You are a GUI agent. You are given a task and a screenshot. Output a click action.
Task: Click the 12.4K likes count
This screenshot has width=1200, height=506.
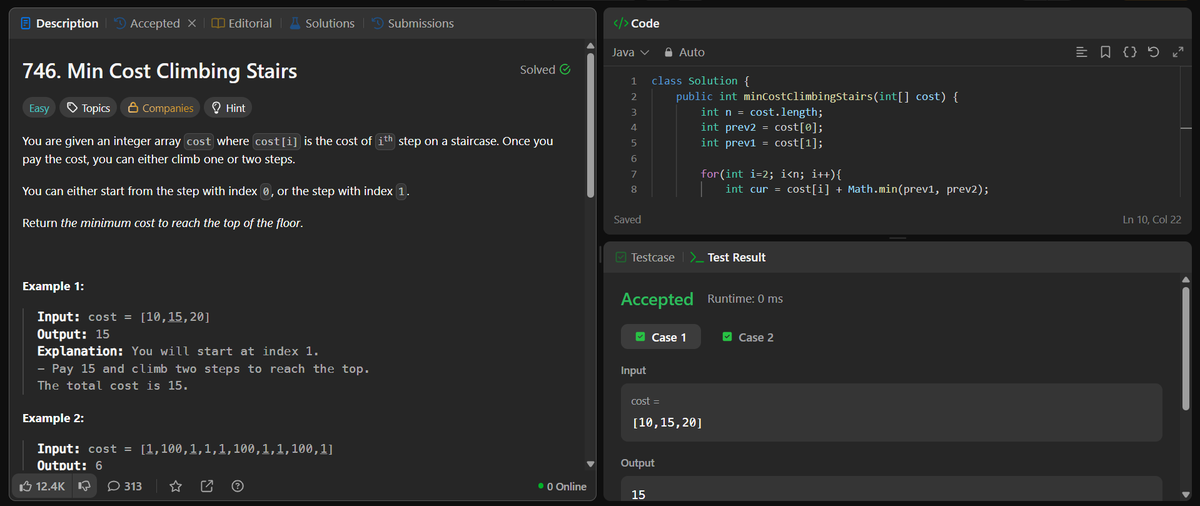[50, 487]
